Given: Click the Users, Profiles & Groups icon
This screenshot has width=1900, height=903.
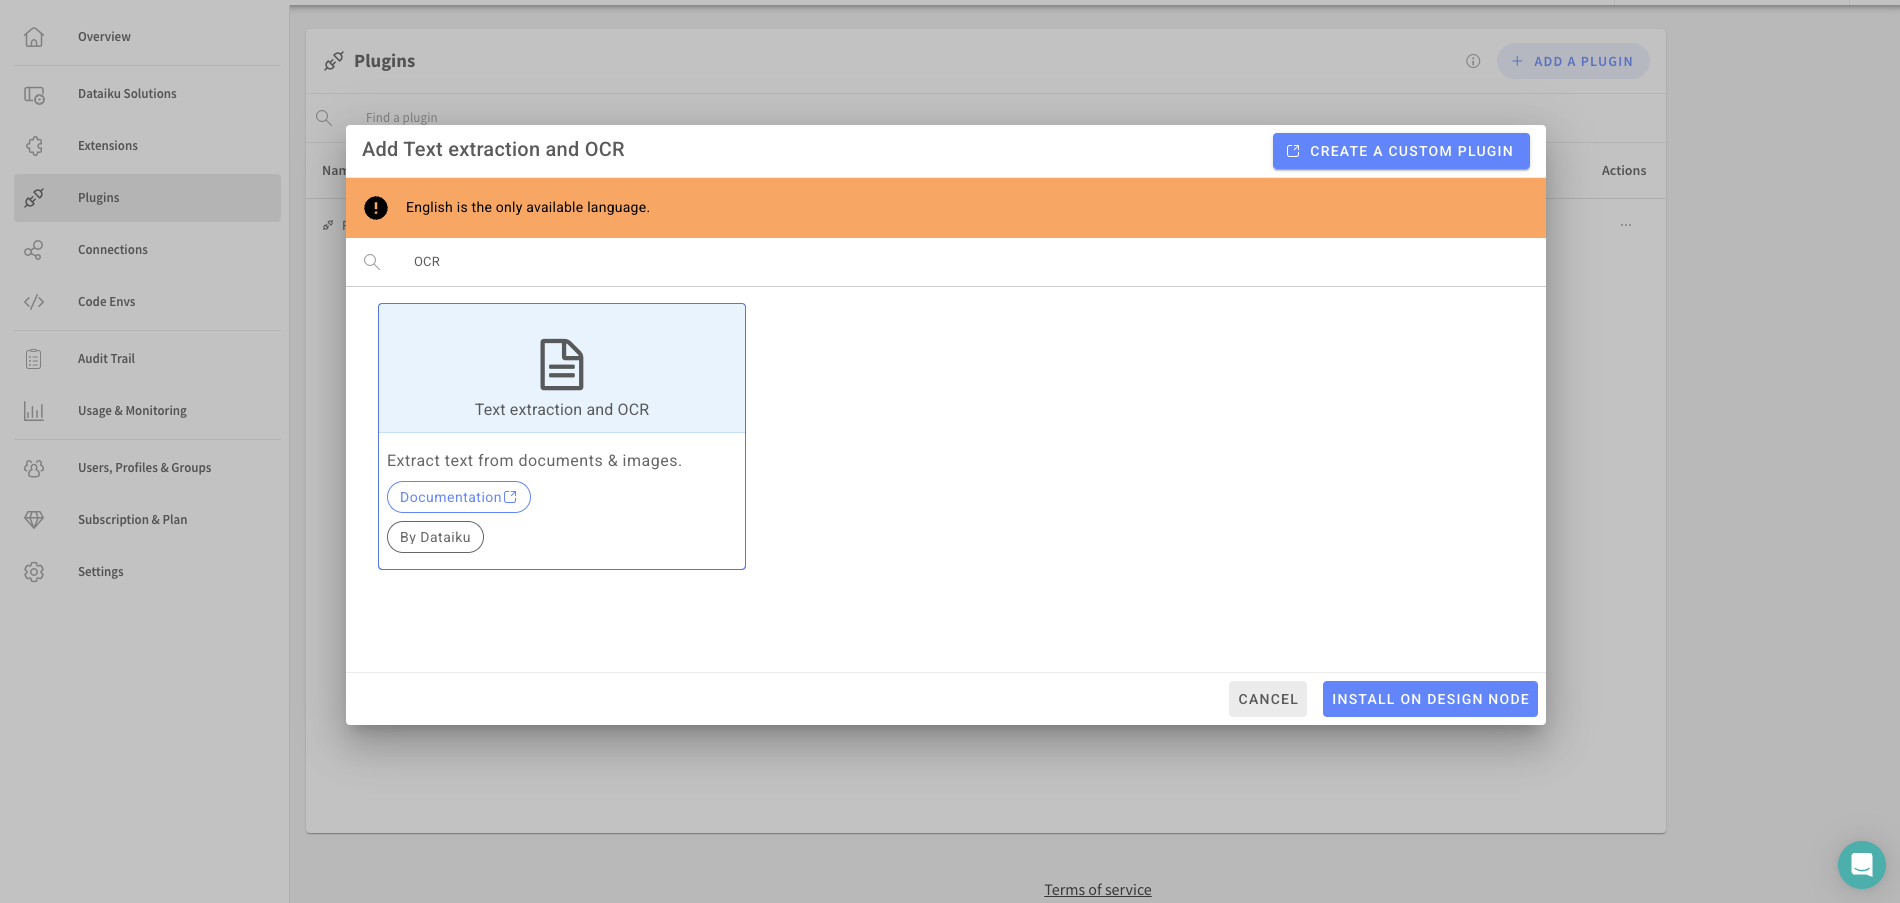Looking at the screenshot, I should [x=34, y=468].
